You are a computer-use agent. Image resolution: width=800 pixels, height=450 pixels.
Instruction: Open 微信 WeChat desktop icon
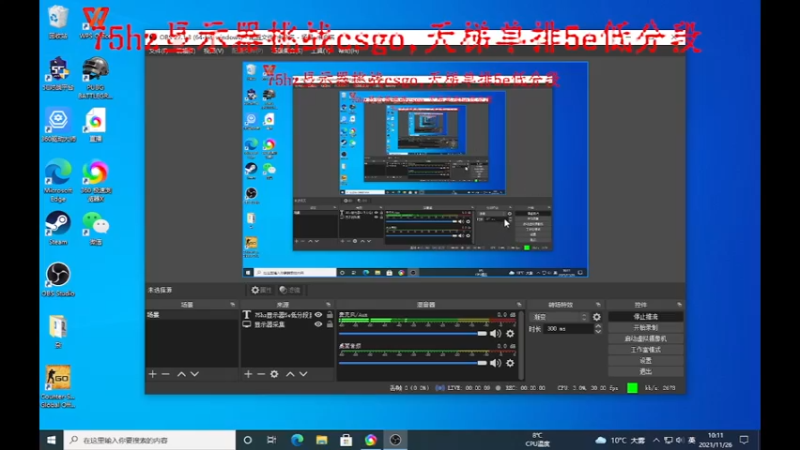pos(95,228)
